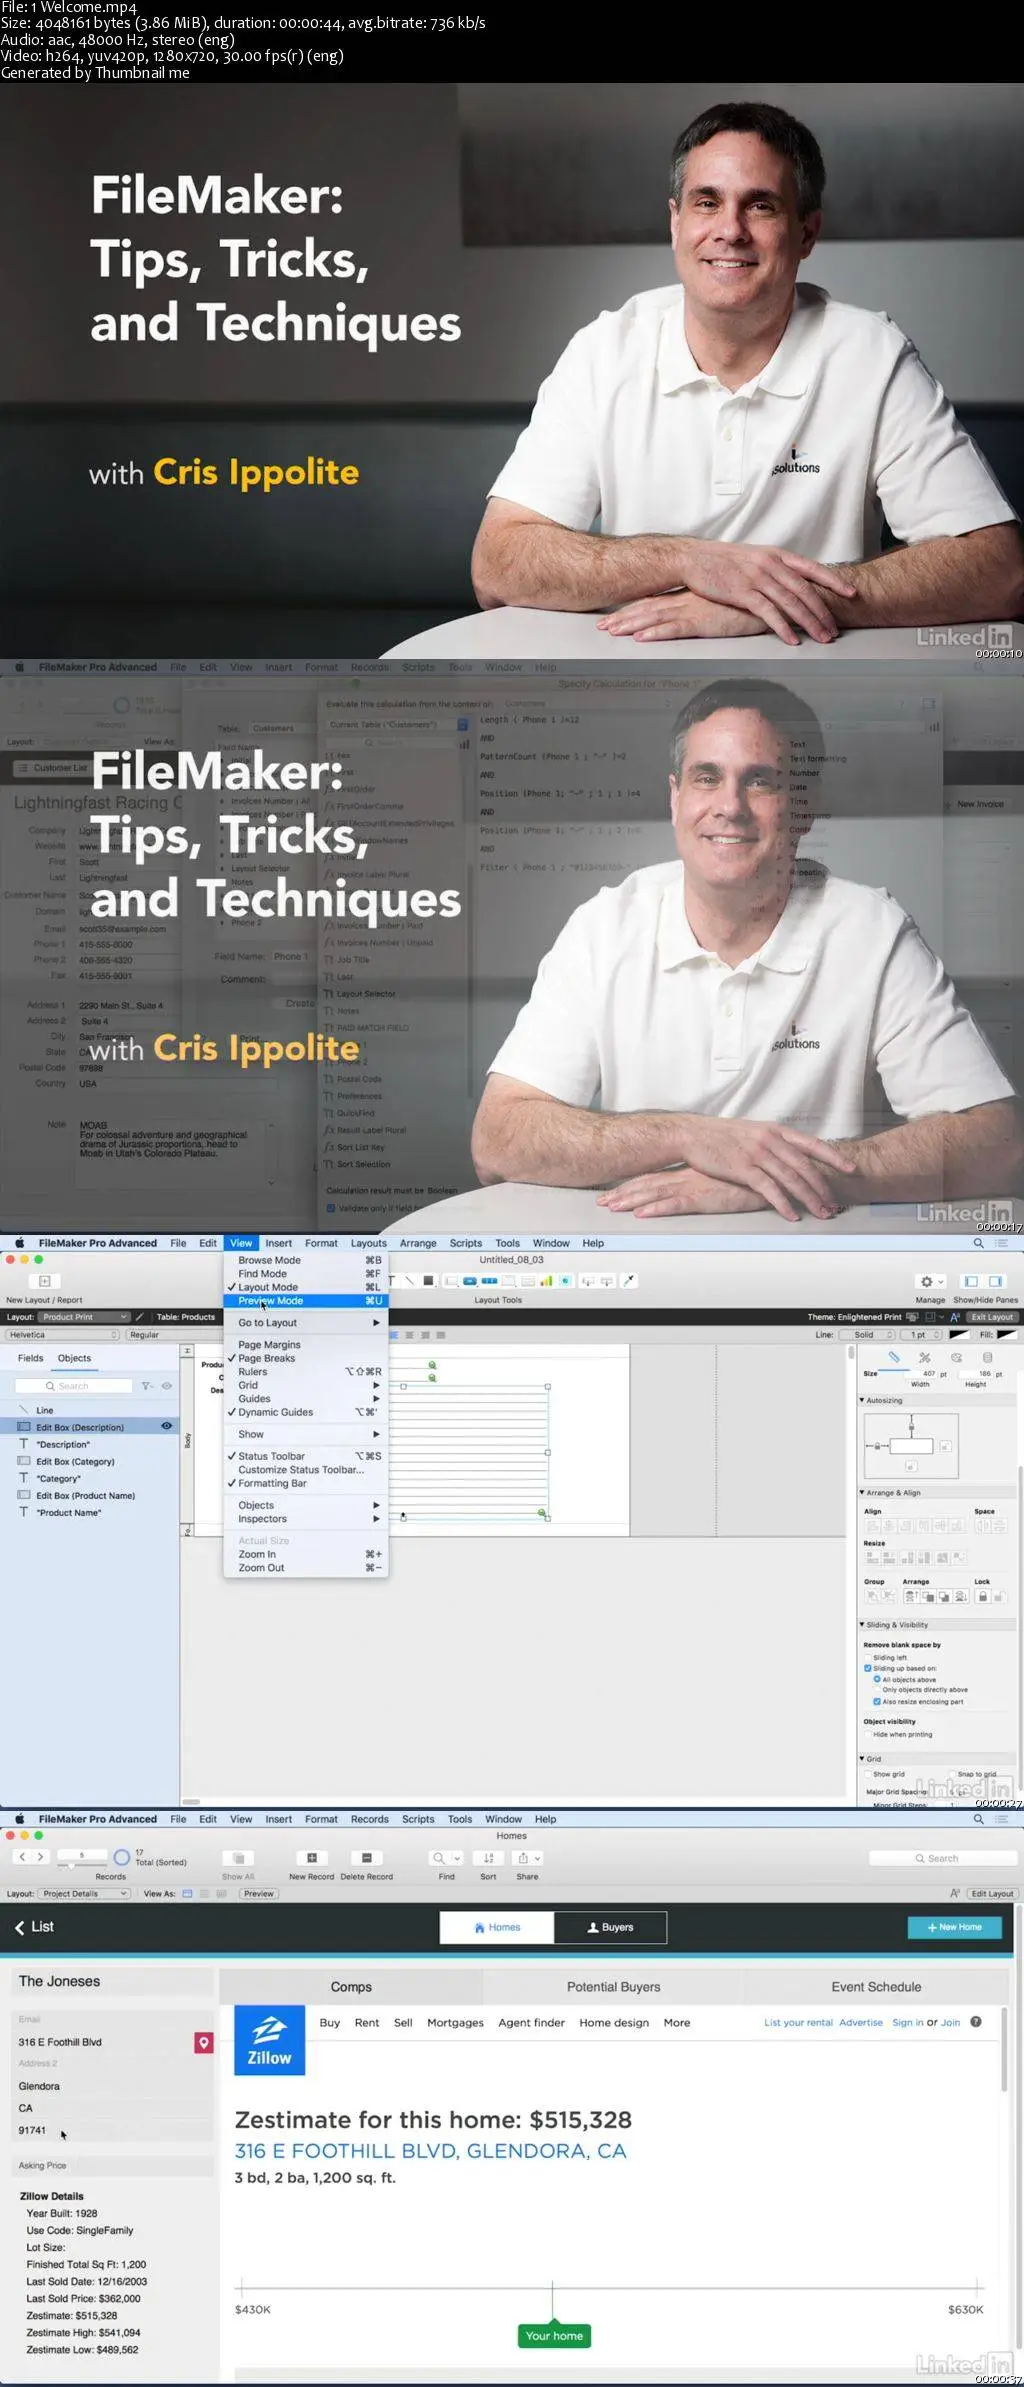Open the Solid line style dropdown
The image size is (1024, 2387).
867,1335
